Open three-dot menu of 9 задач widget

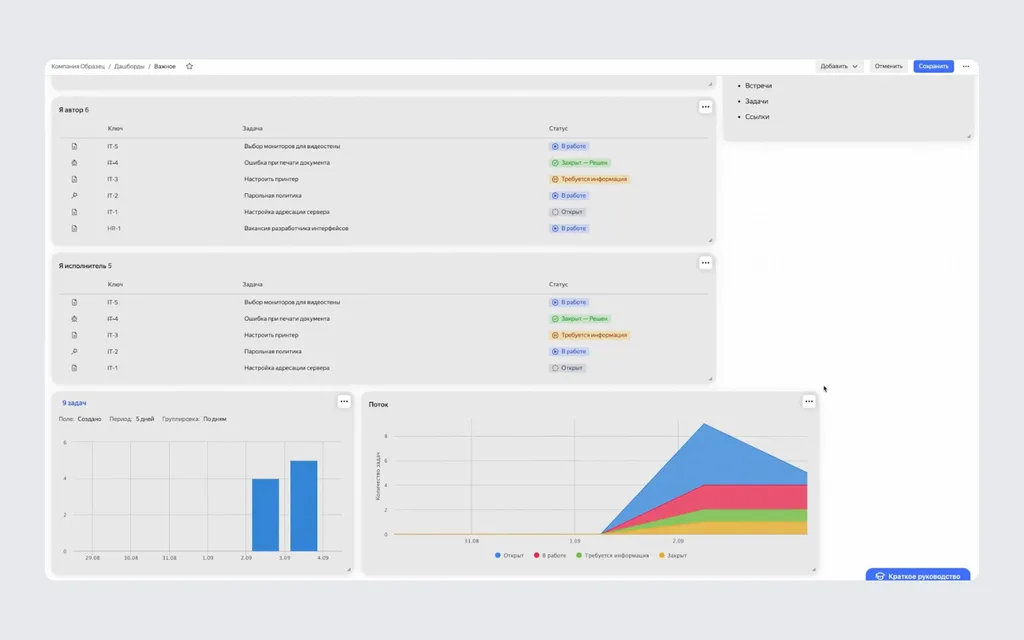click(344, 402)
